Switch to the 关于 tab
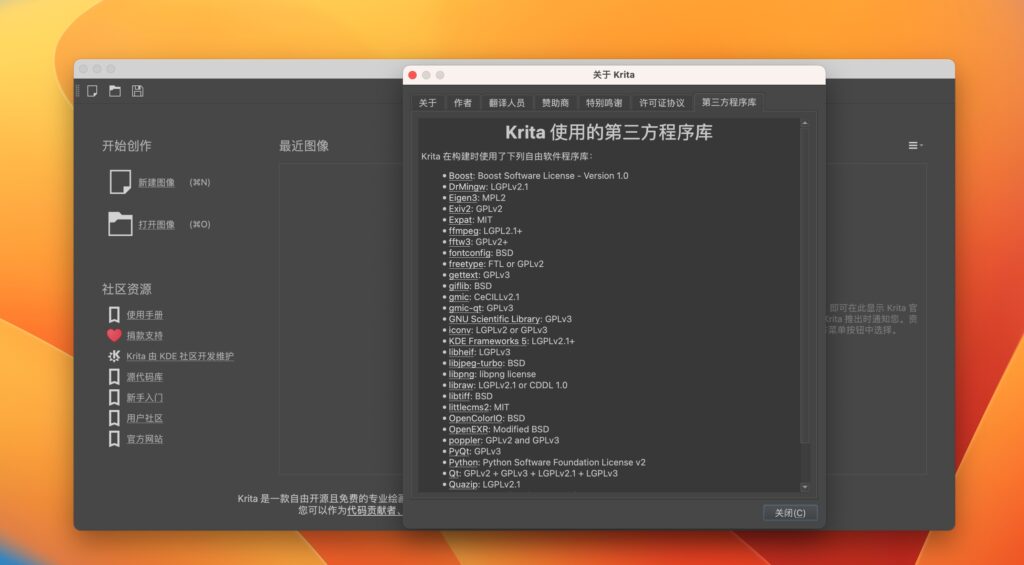 click(x=428, y=103)
